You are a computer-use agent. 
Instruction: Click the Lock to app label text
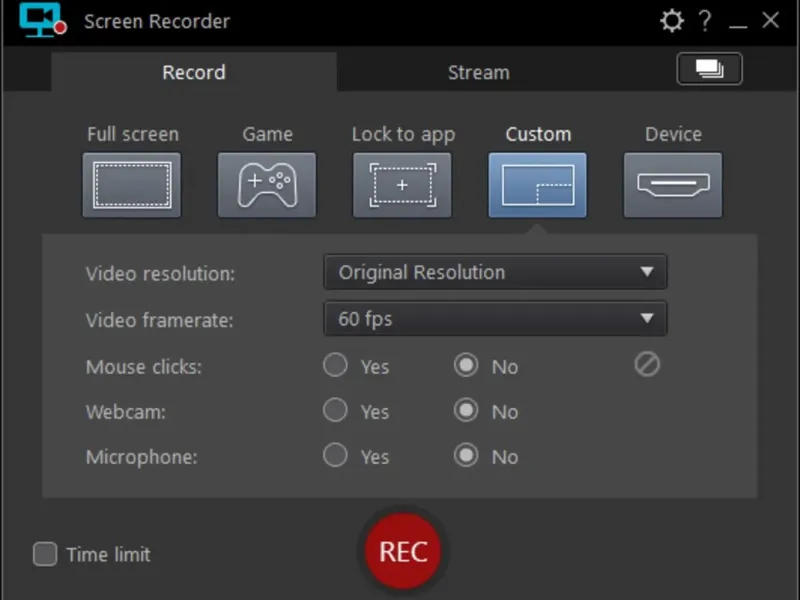[x=403, y=135]
